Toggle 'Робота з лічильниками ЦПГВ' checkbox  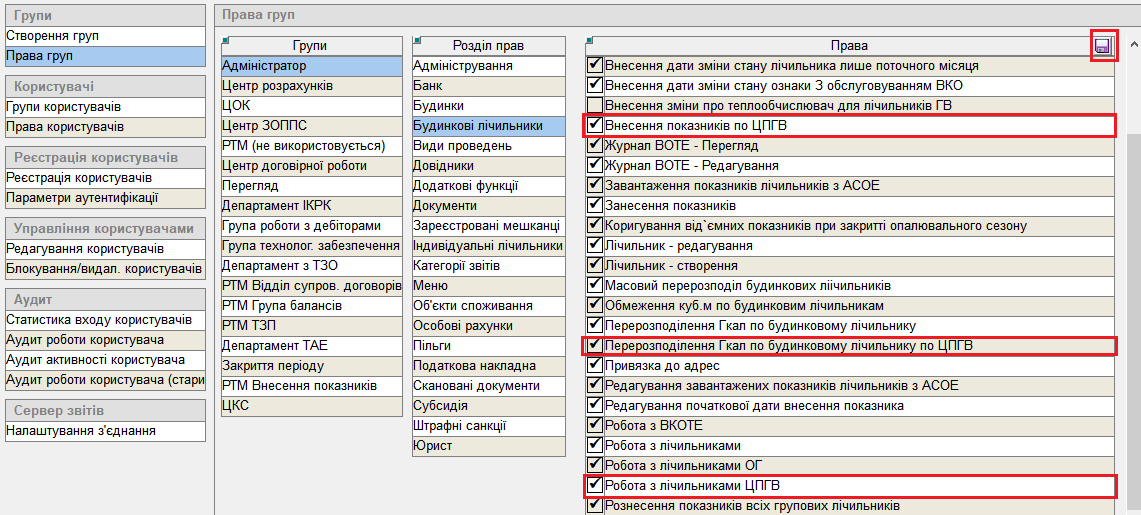pyautogui.click(x=595, y=486)
